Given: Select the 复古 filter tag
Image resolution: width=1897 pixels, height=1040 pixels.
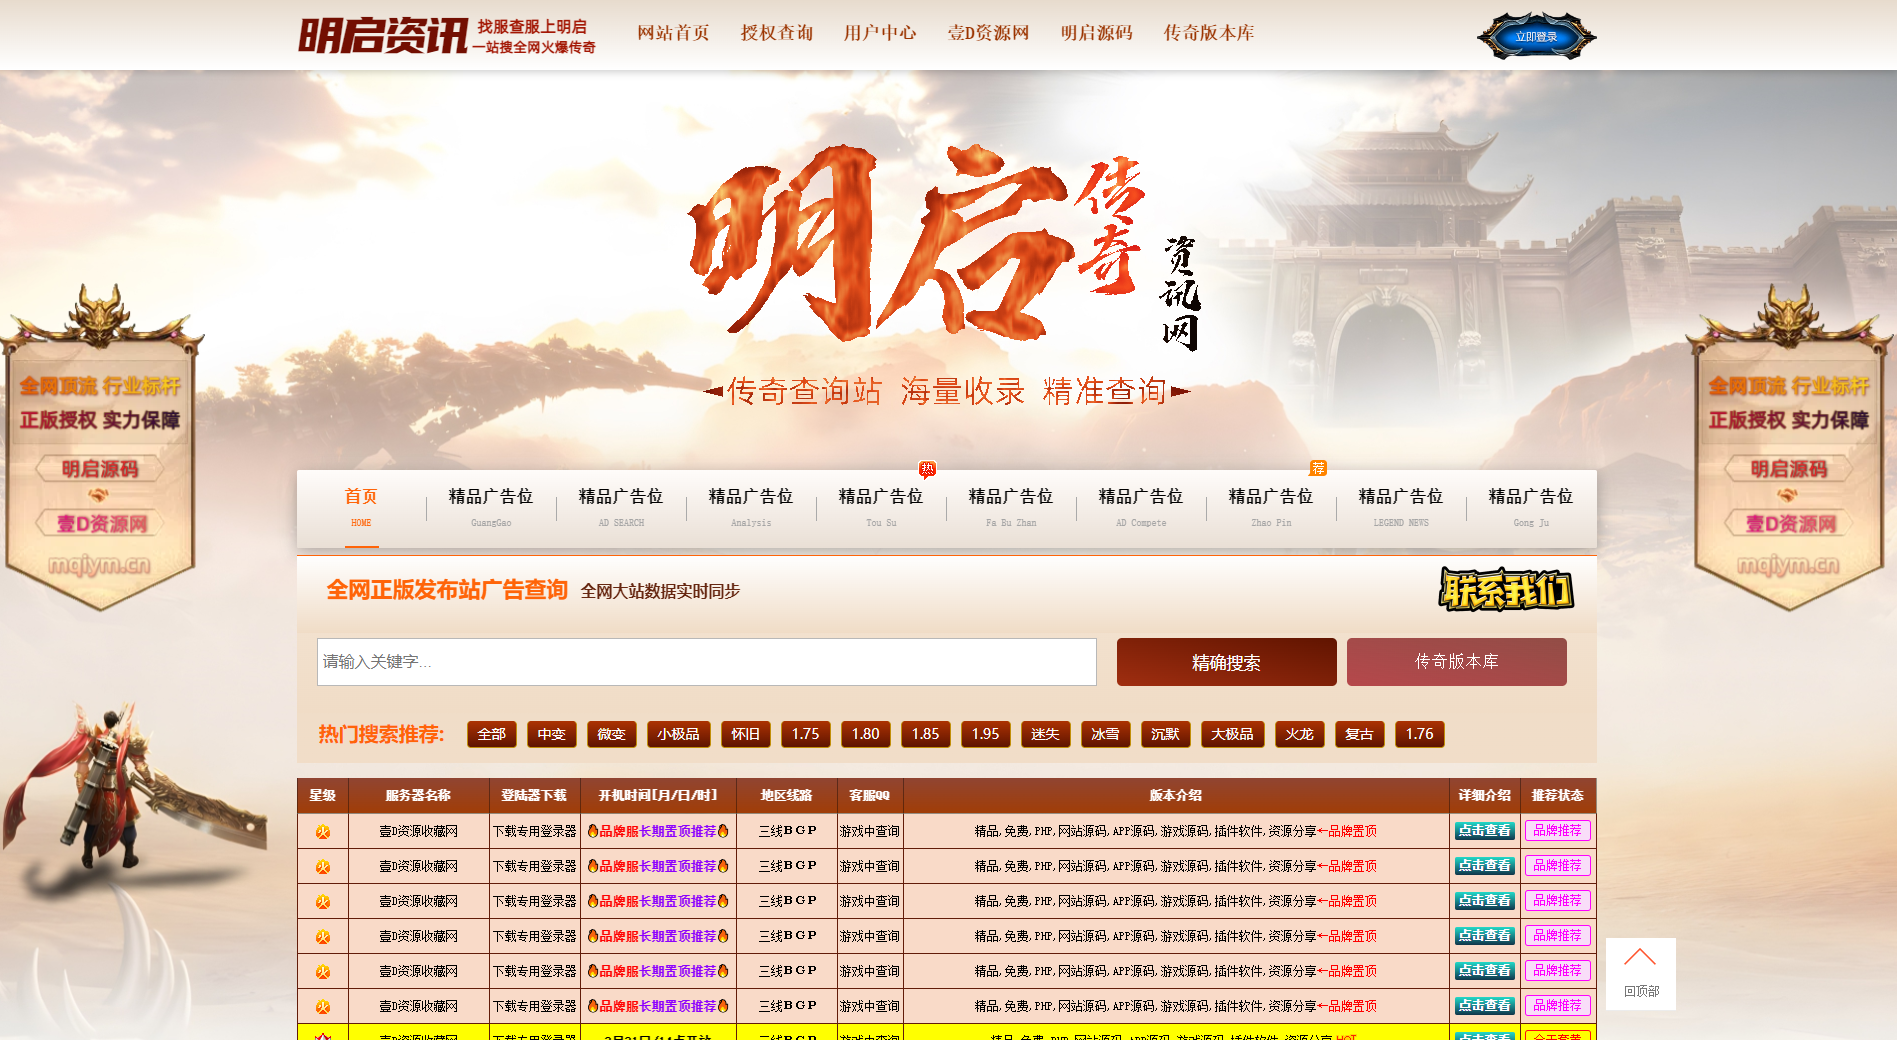Looking at the screenshot, I should point(1359,734).
